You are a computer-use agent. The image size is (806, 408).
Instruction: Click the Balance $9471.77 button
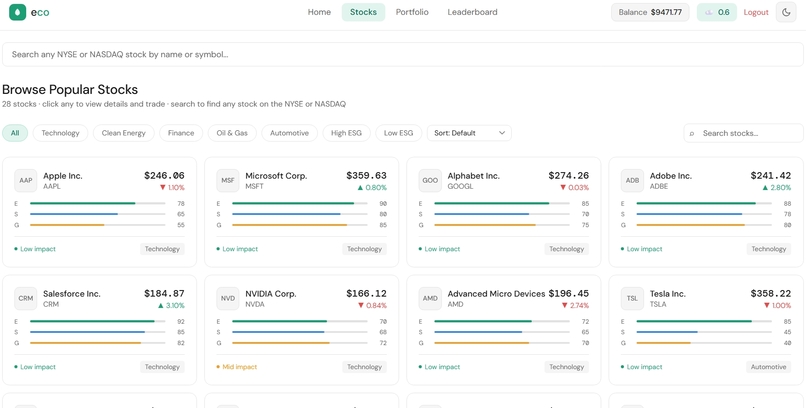point(650,12)
